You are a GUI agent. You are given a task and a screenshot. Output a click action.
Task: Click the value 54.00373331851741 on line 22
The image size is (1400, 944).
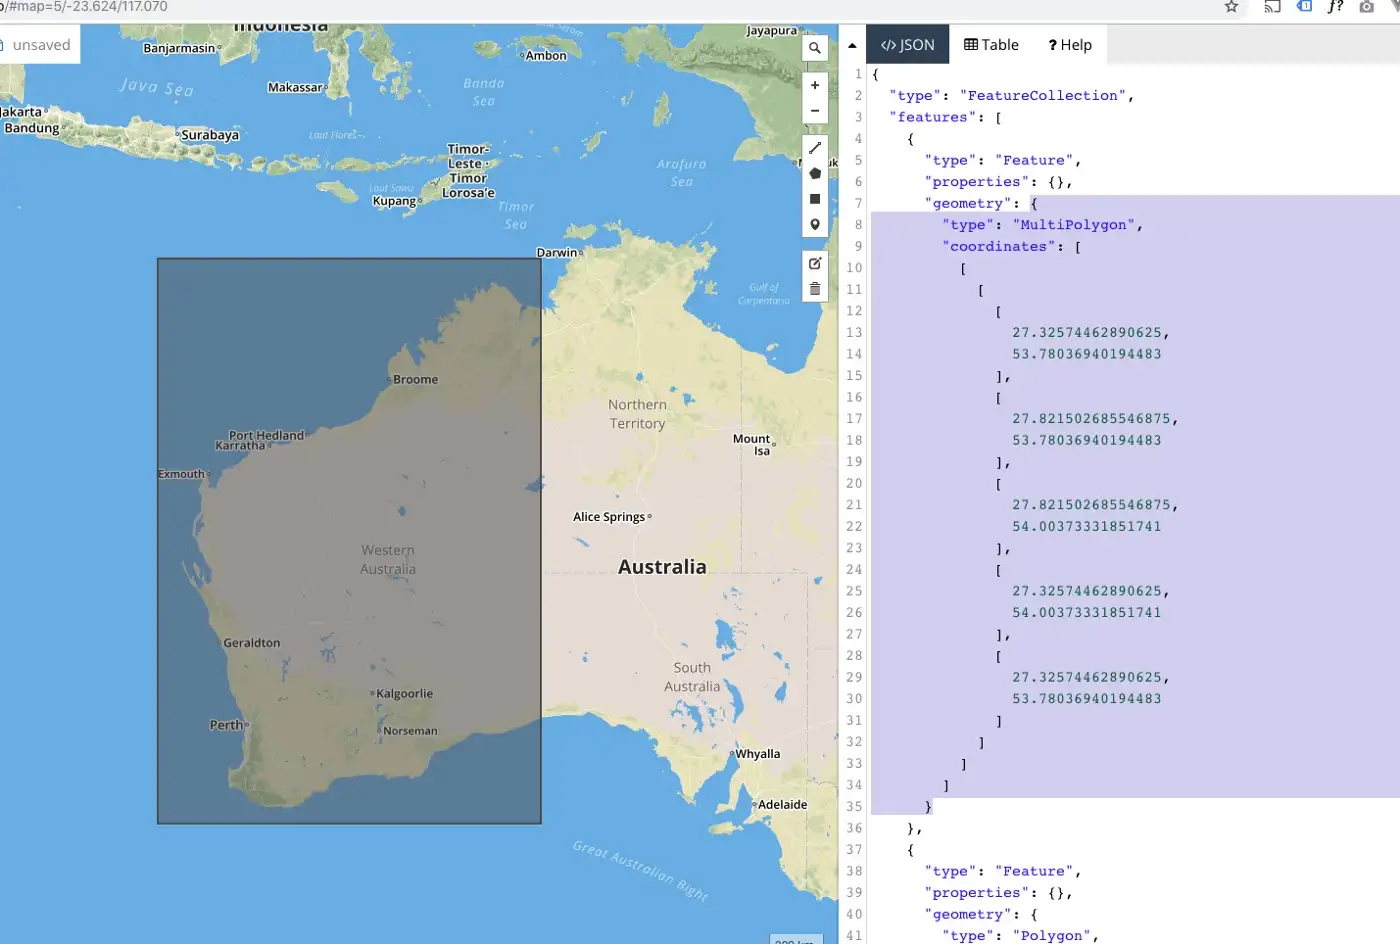click(1086, 527)
